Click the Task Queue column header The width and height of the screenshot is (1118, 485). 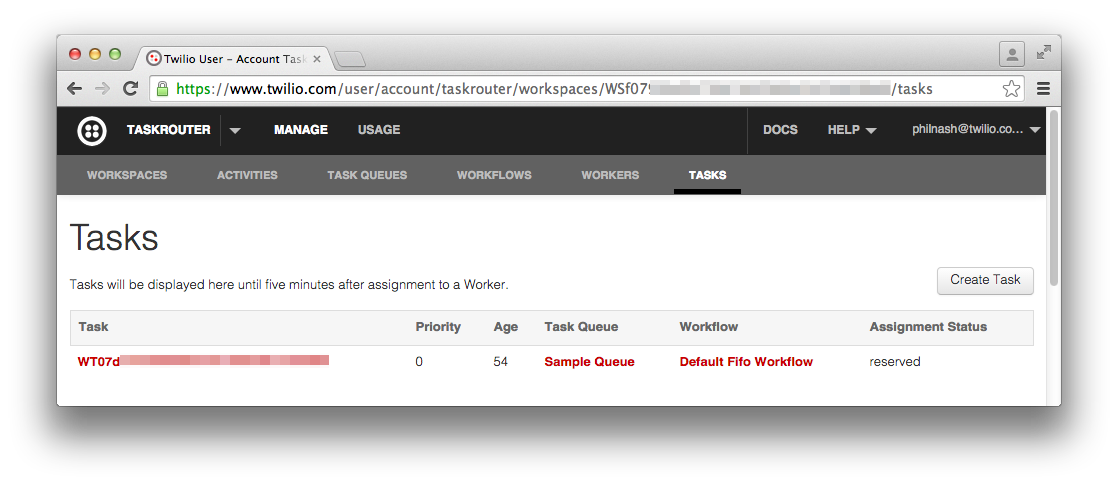(581, 327)
